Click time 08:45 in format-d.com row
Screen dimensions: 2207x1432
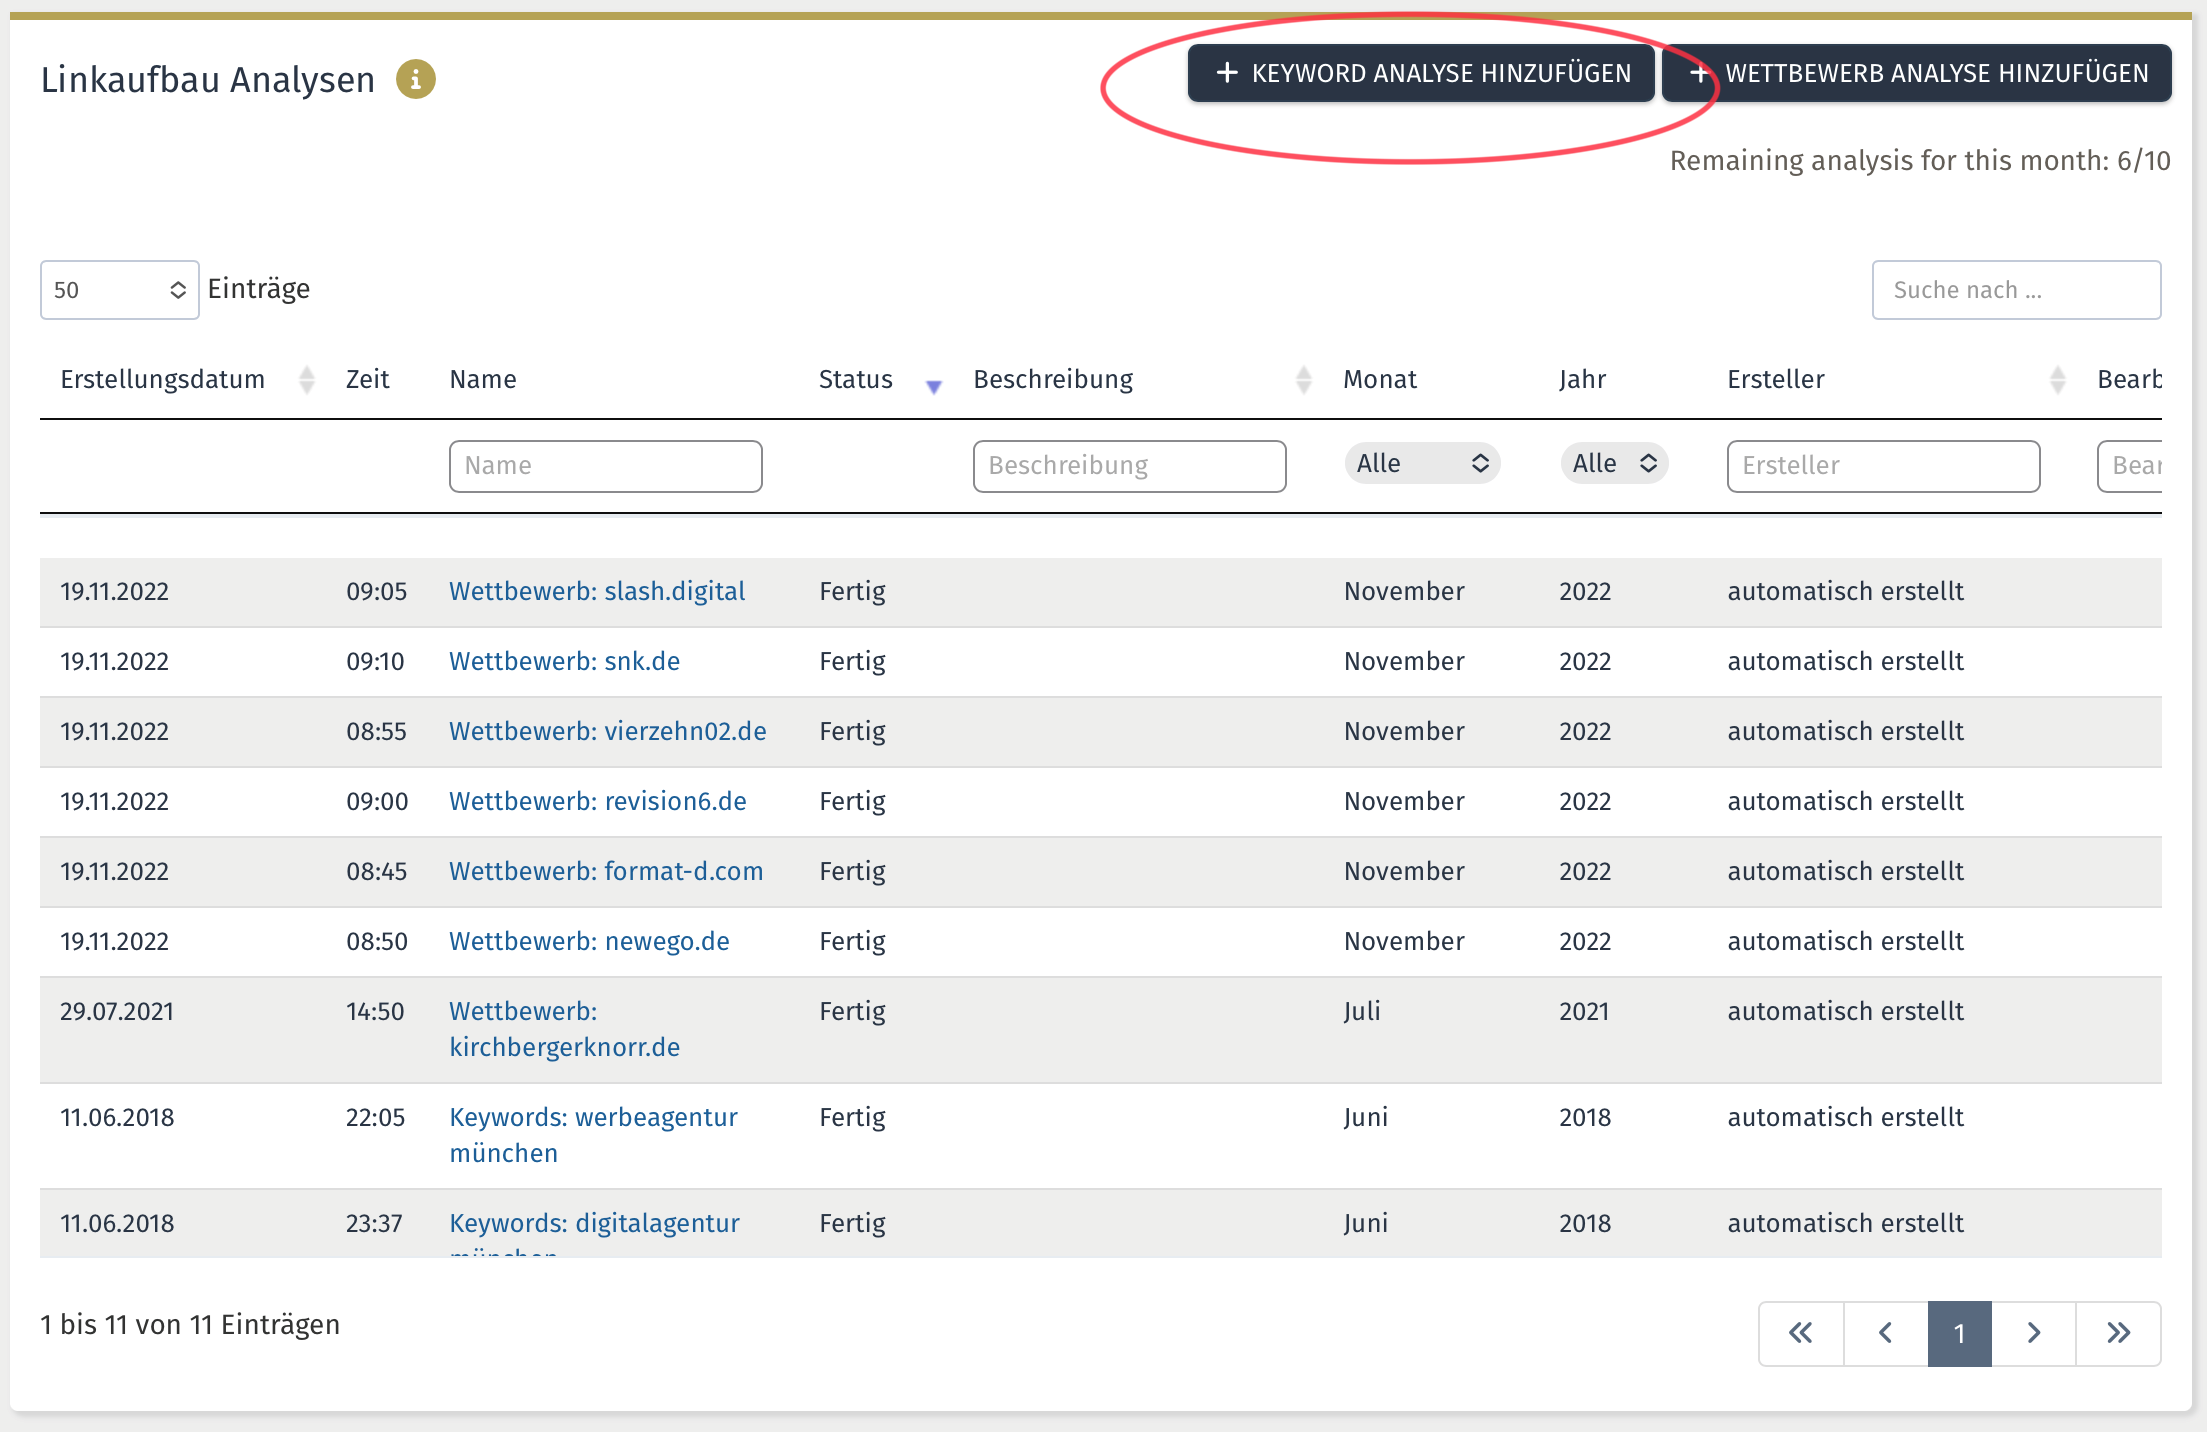click(x=376, y=871)
